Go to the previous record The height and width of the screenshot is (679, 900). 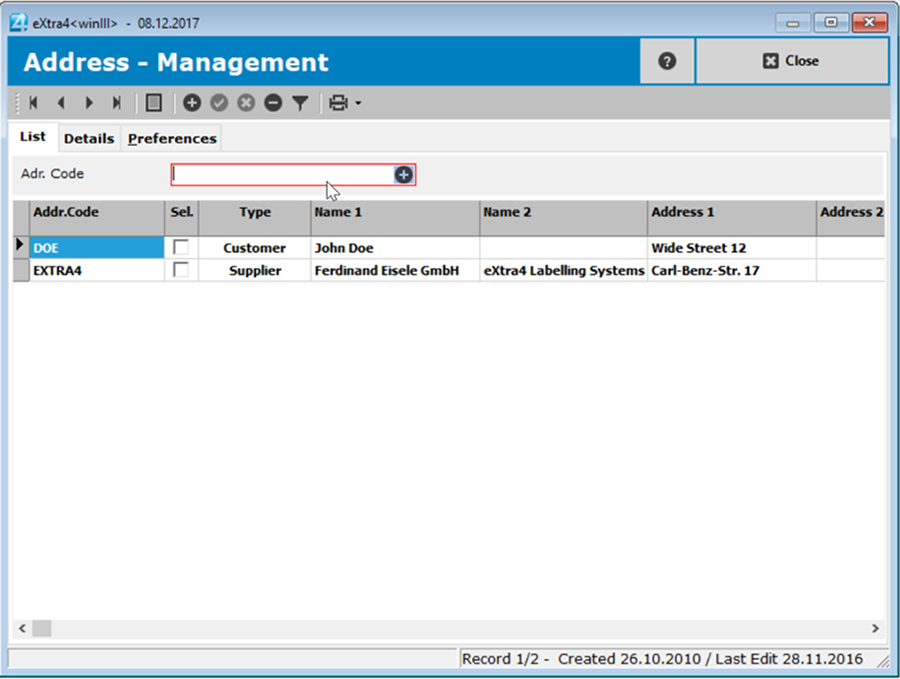[60, 102]
